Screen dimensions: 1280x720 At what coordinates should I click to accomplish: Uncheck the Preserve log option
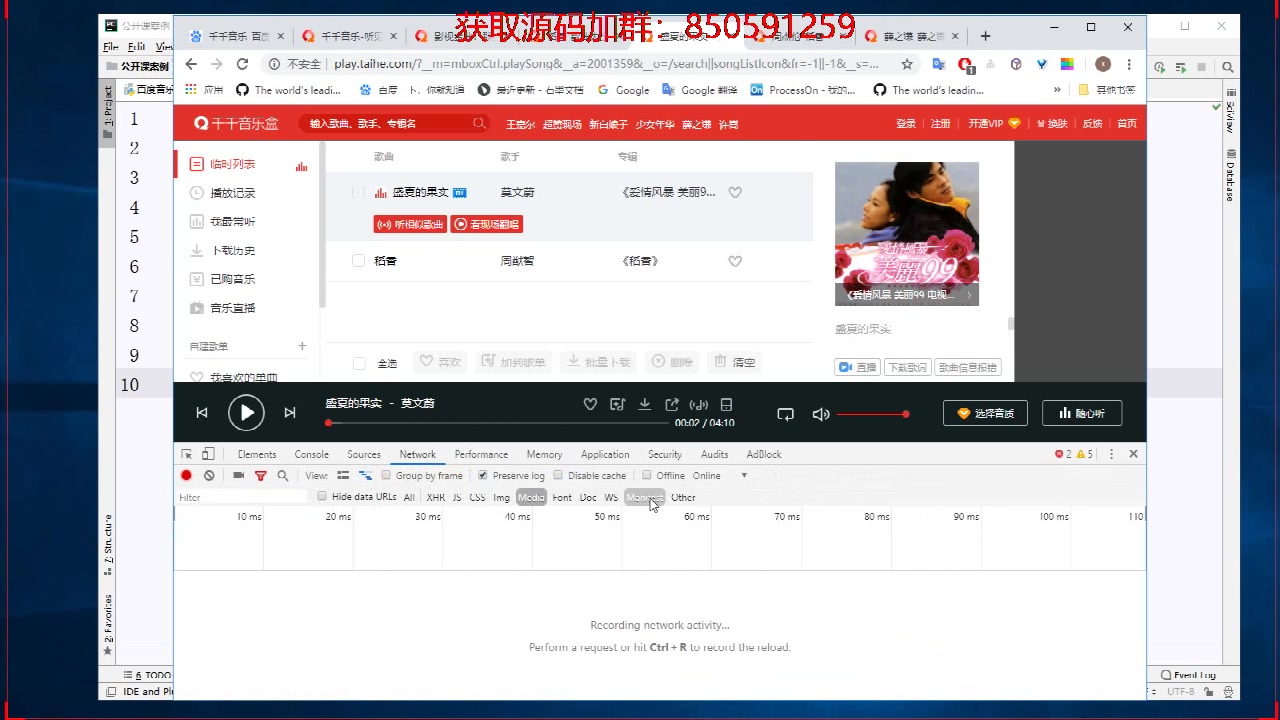coord(483,475)
